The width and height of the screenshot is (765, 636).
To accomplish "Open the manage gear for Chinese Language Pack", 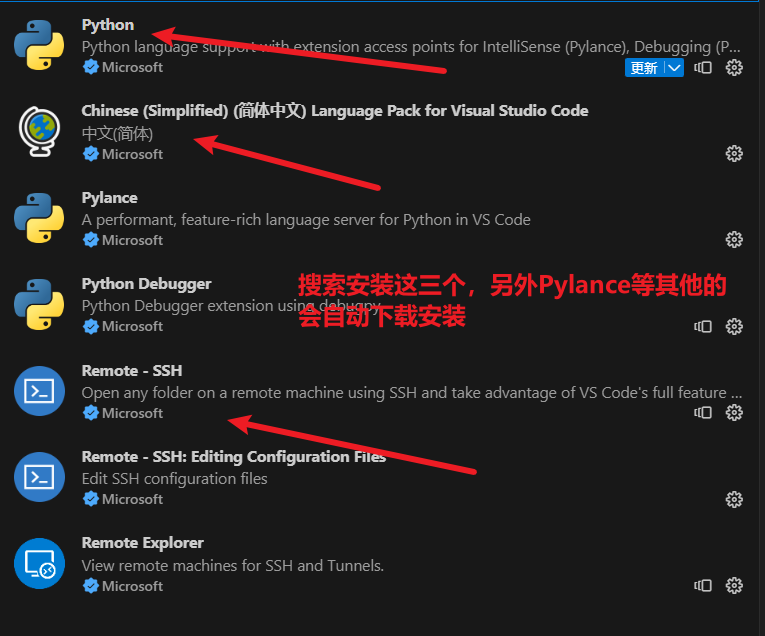I will (x=734, y=154).
